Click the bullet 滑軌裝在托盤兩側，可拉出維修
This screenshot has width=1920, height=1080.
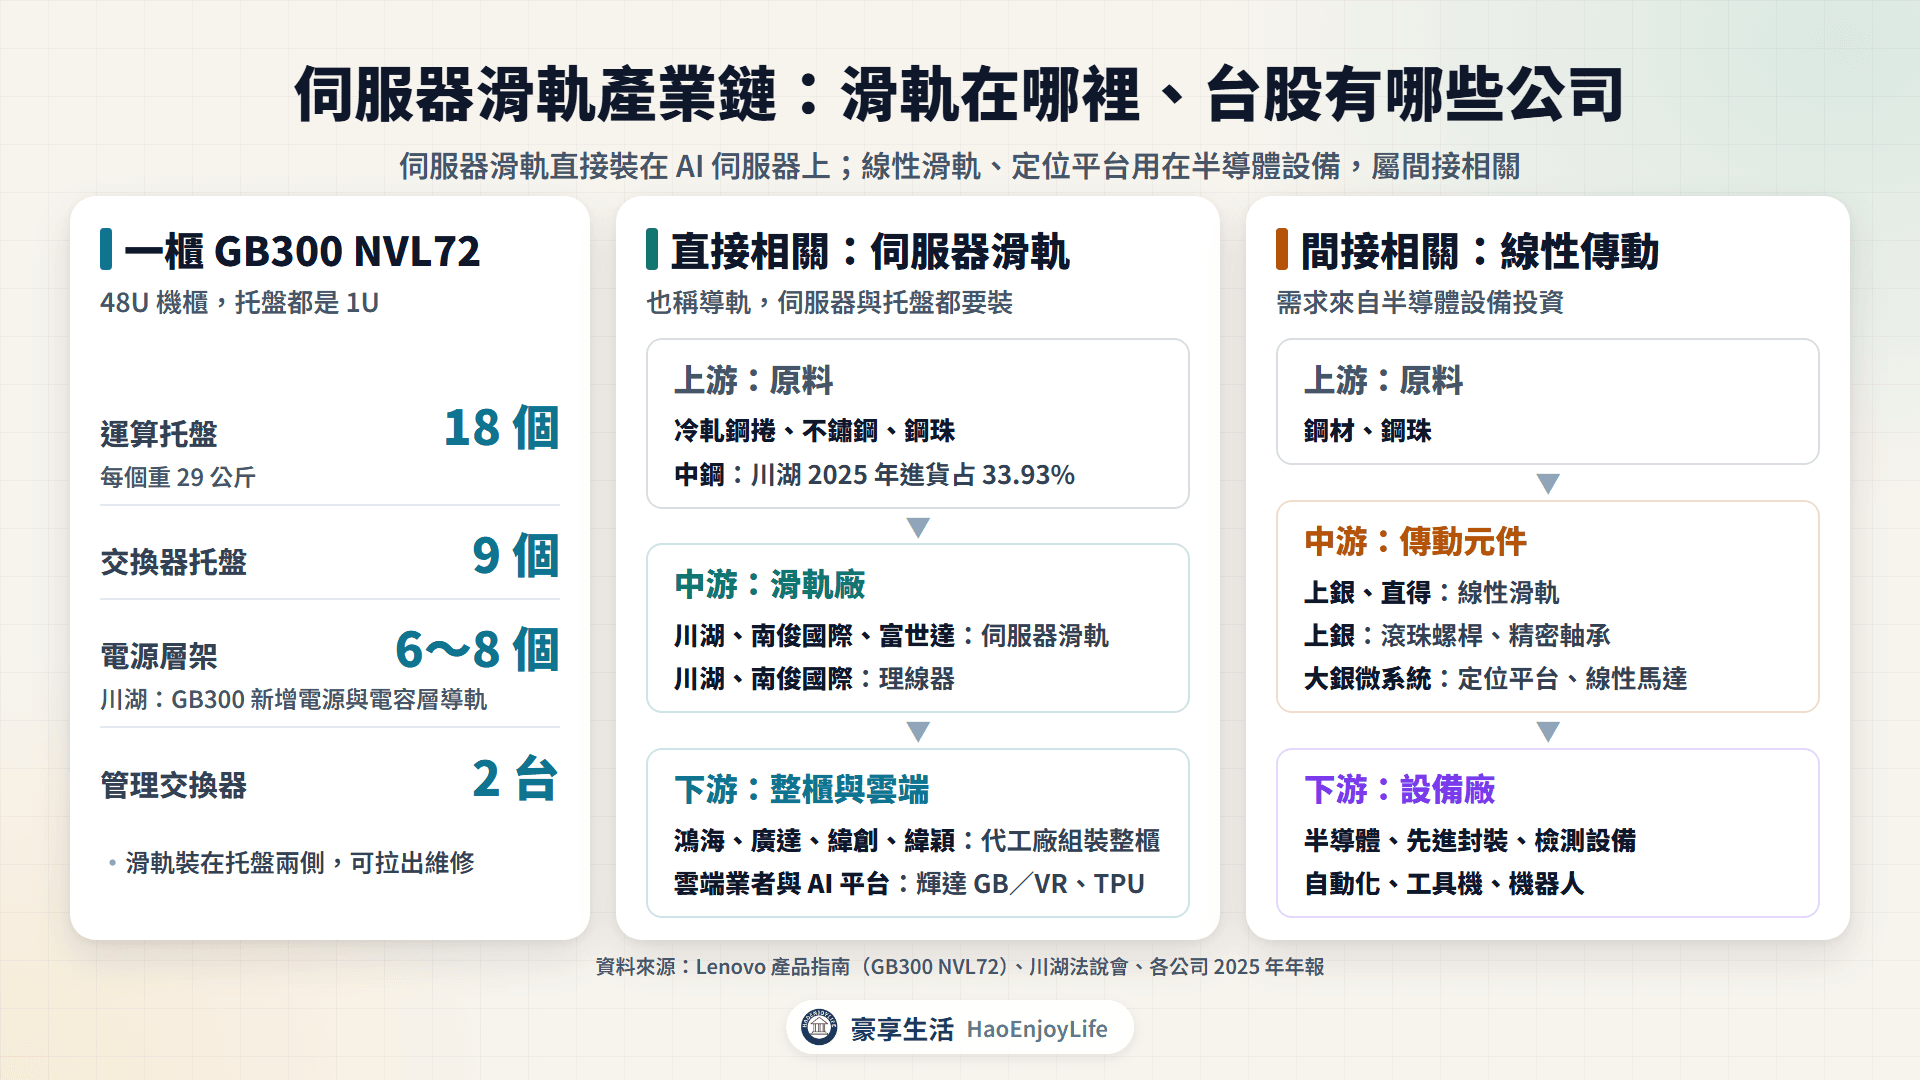[300, 862]
